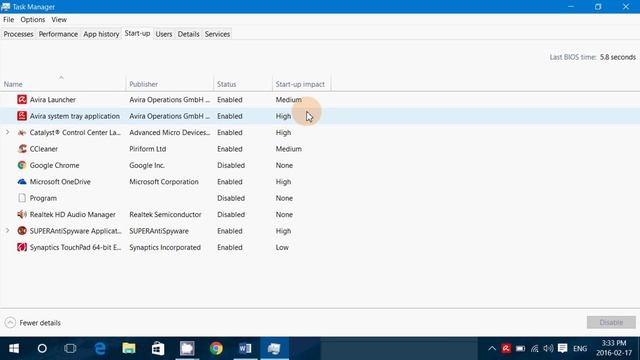Click the Google Chrome icon in start-up list

click(22, 165)
